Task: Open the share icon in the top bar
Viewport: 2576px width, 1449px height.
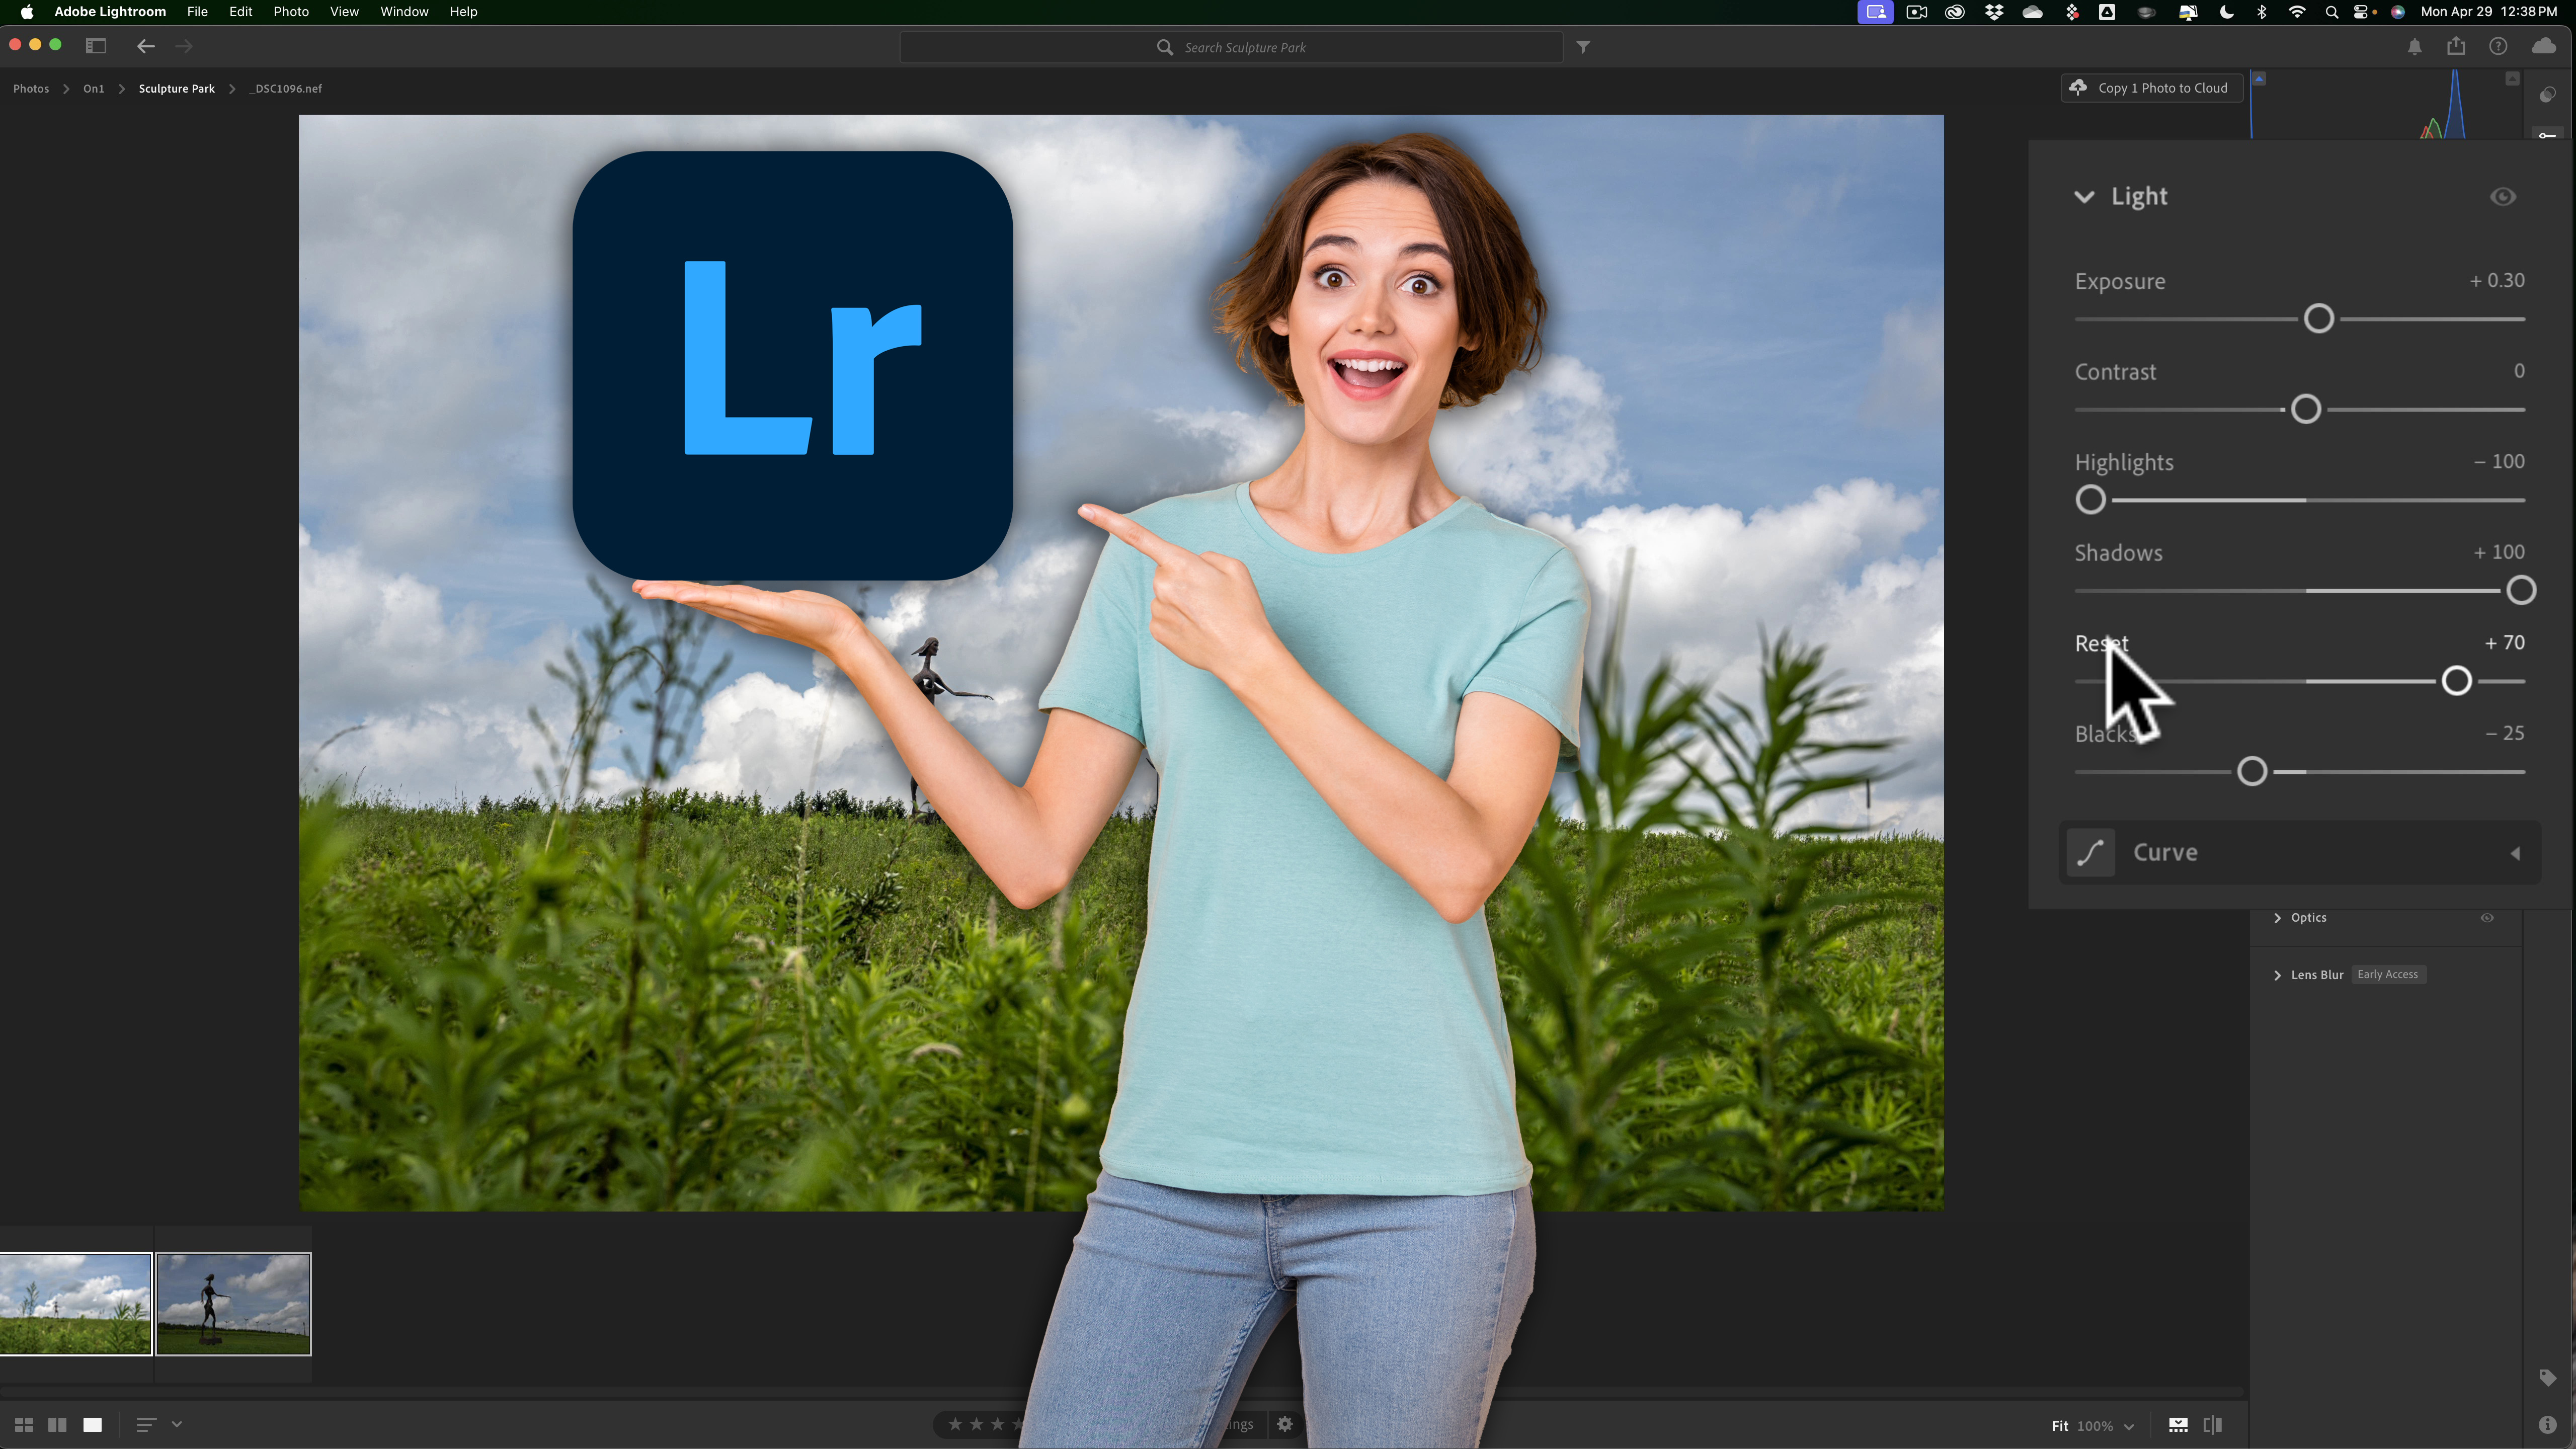Action: [2456, 46]
